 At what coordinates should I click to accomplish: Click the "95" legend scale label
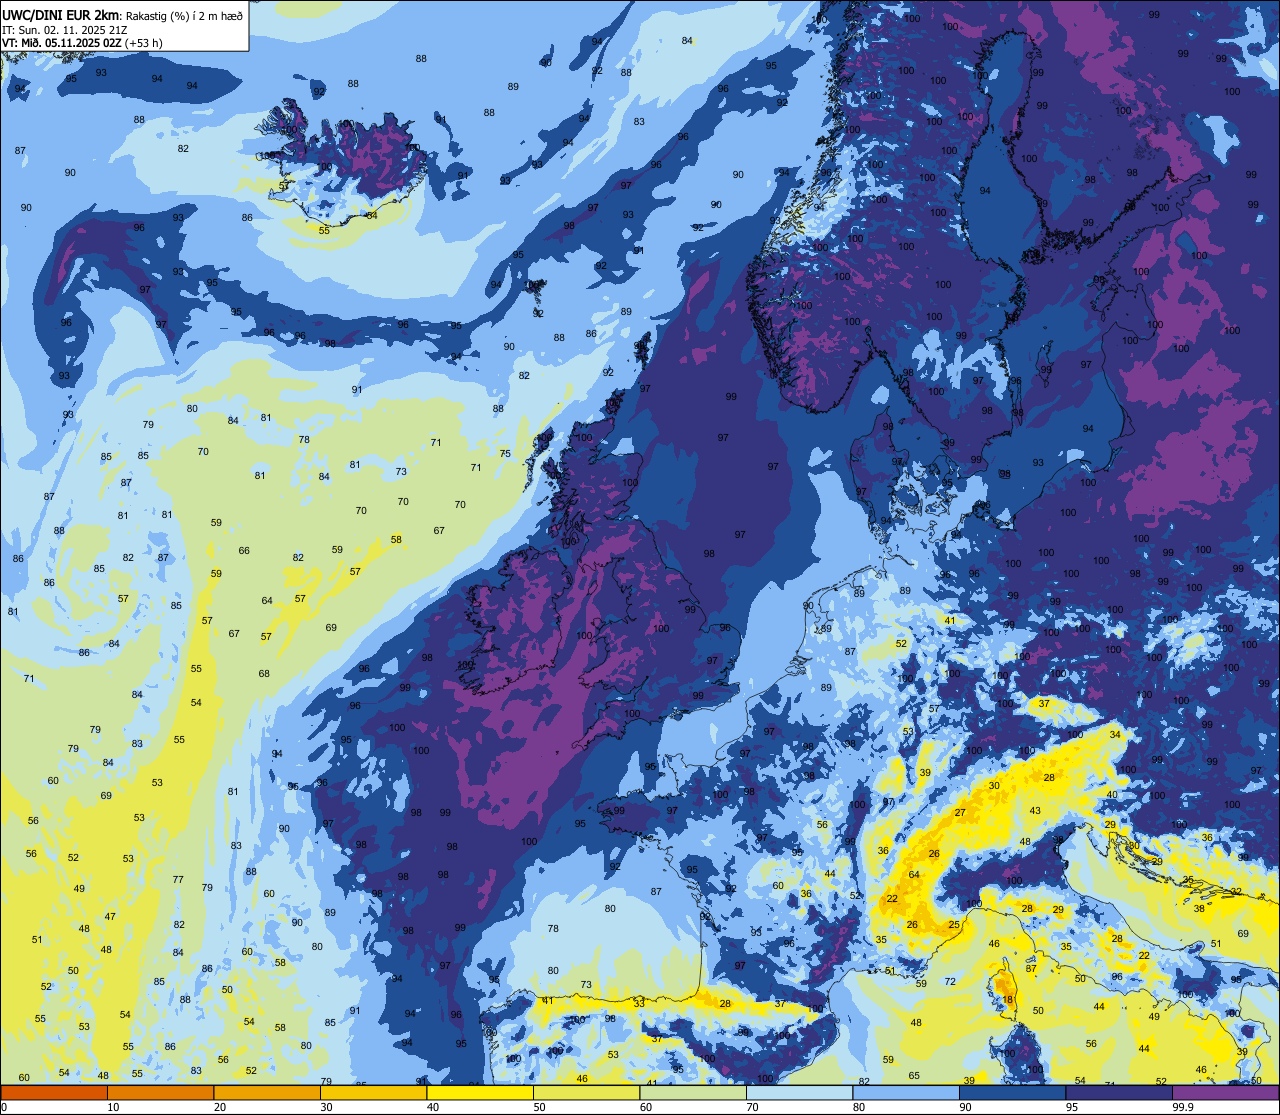coord(1072,1107)
